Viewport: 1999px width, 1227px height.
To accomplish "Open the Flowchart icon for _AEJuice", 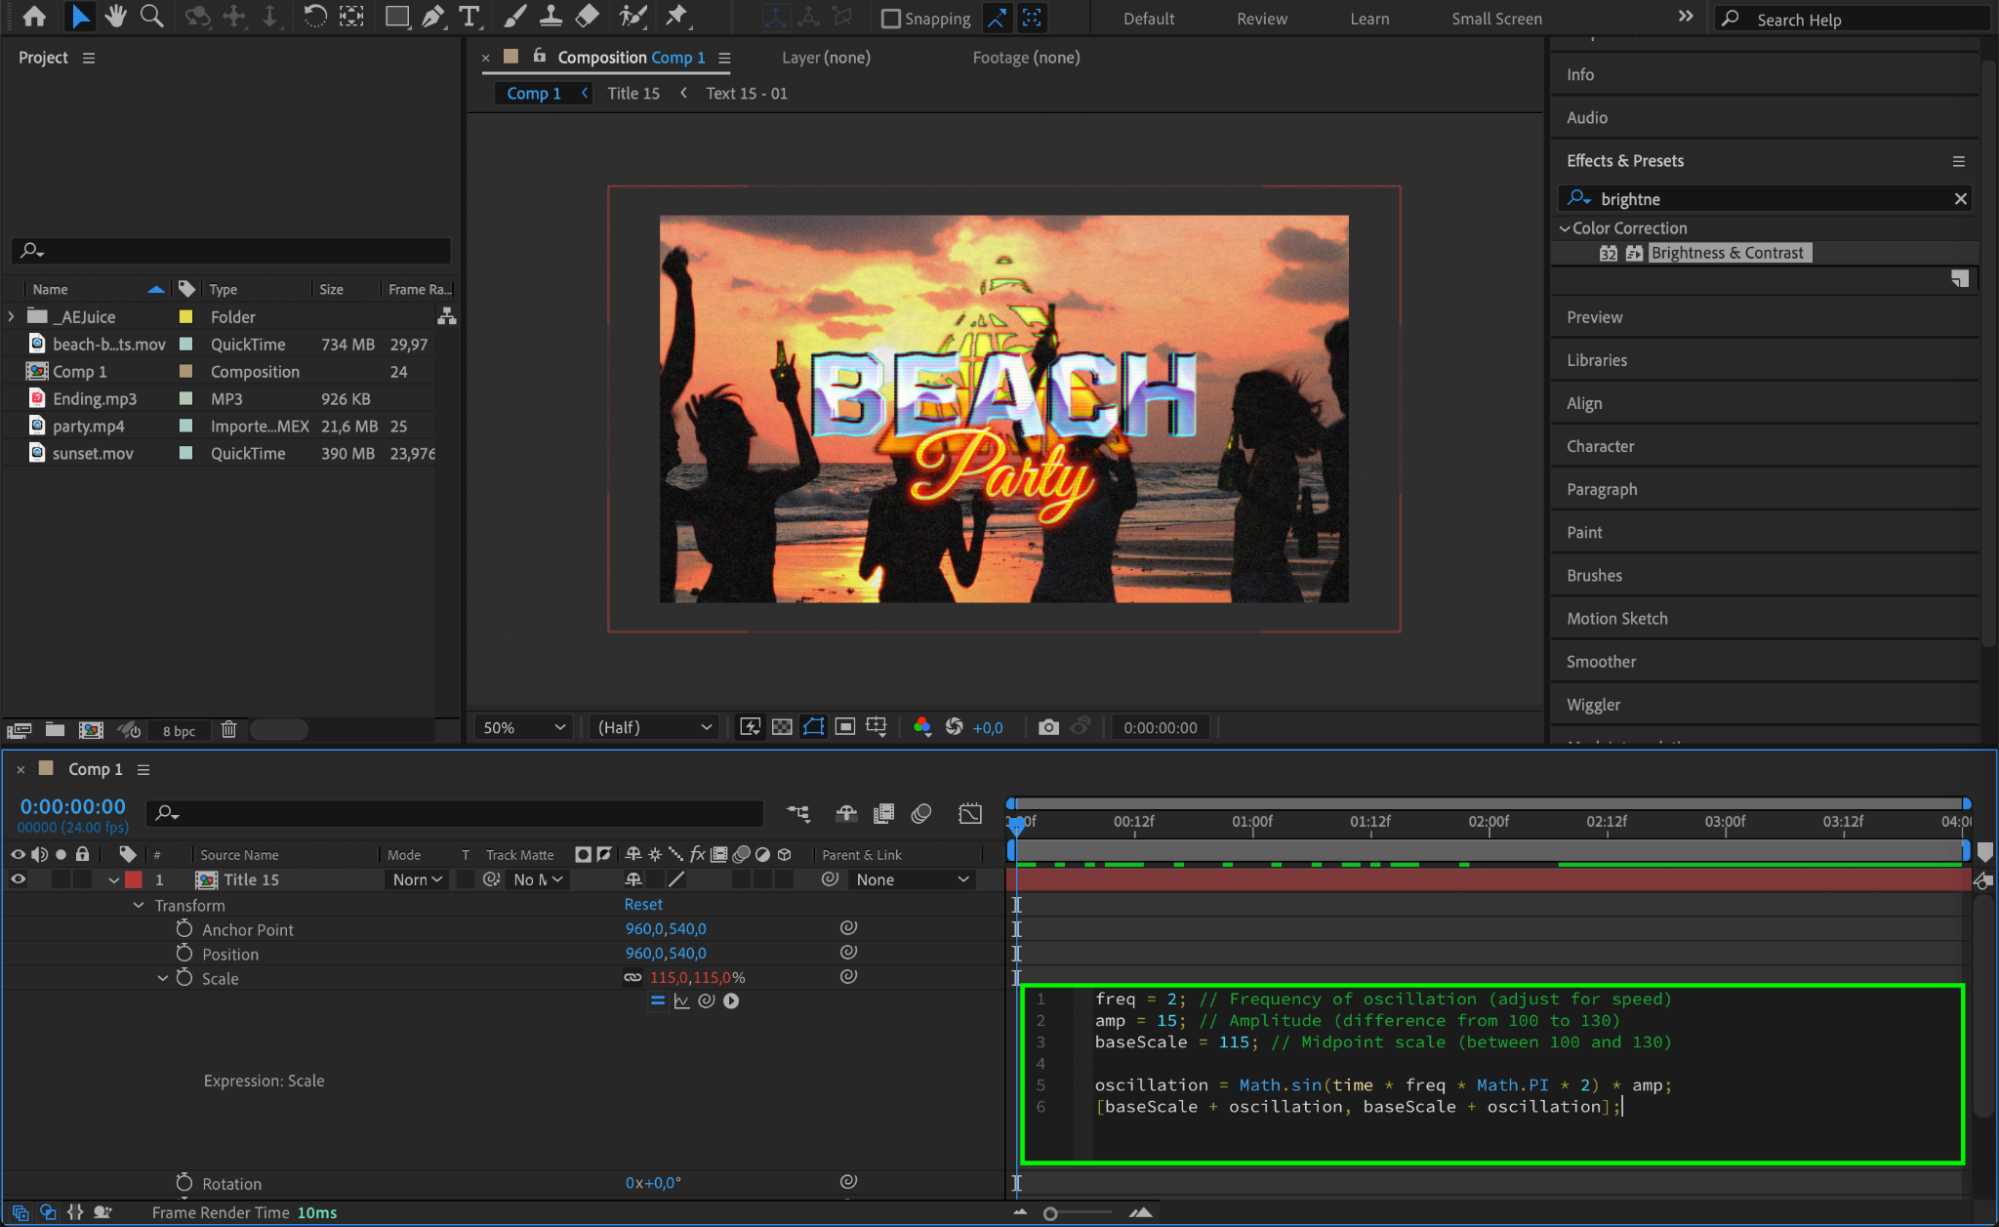I will (x=447, y=317).
